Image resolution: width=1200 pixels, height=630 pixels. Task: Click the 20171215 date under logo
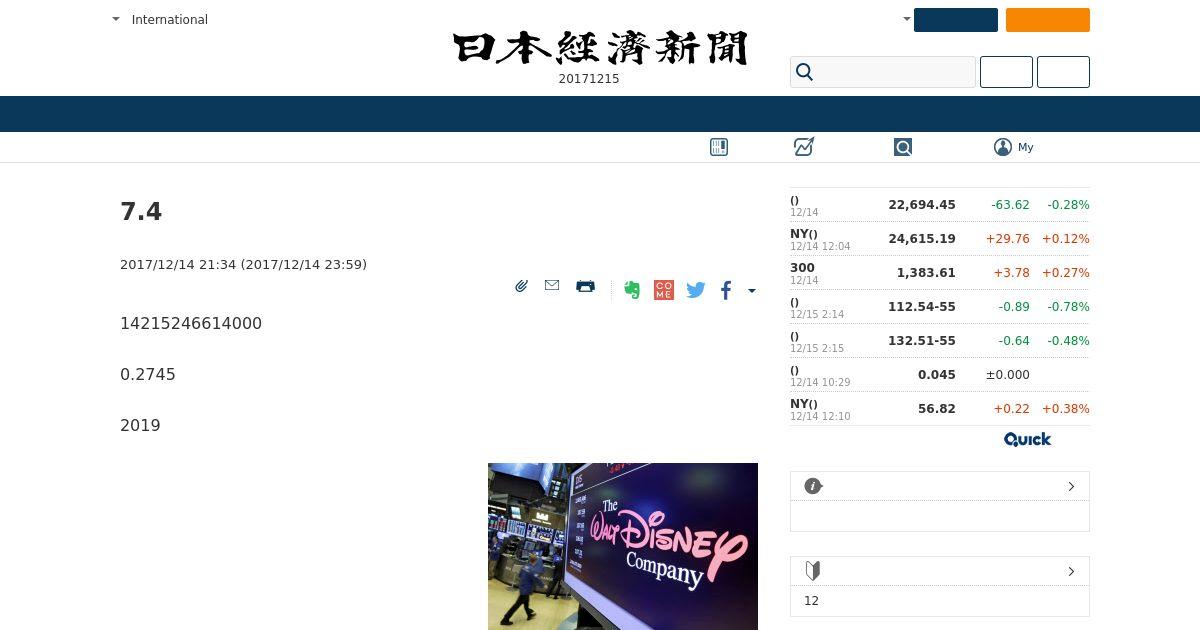589,79
